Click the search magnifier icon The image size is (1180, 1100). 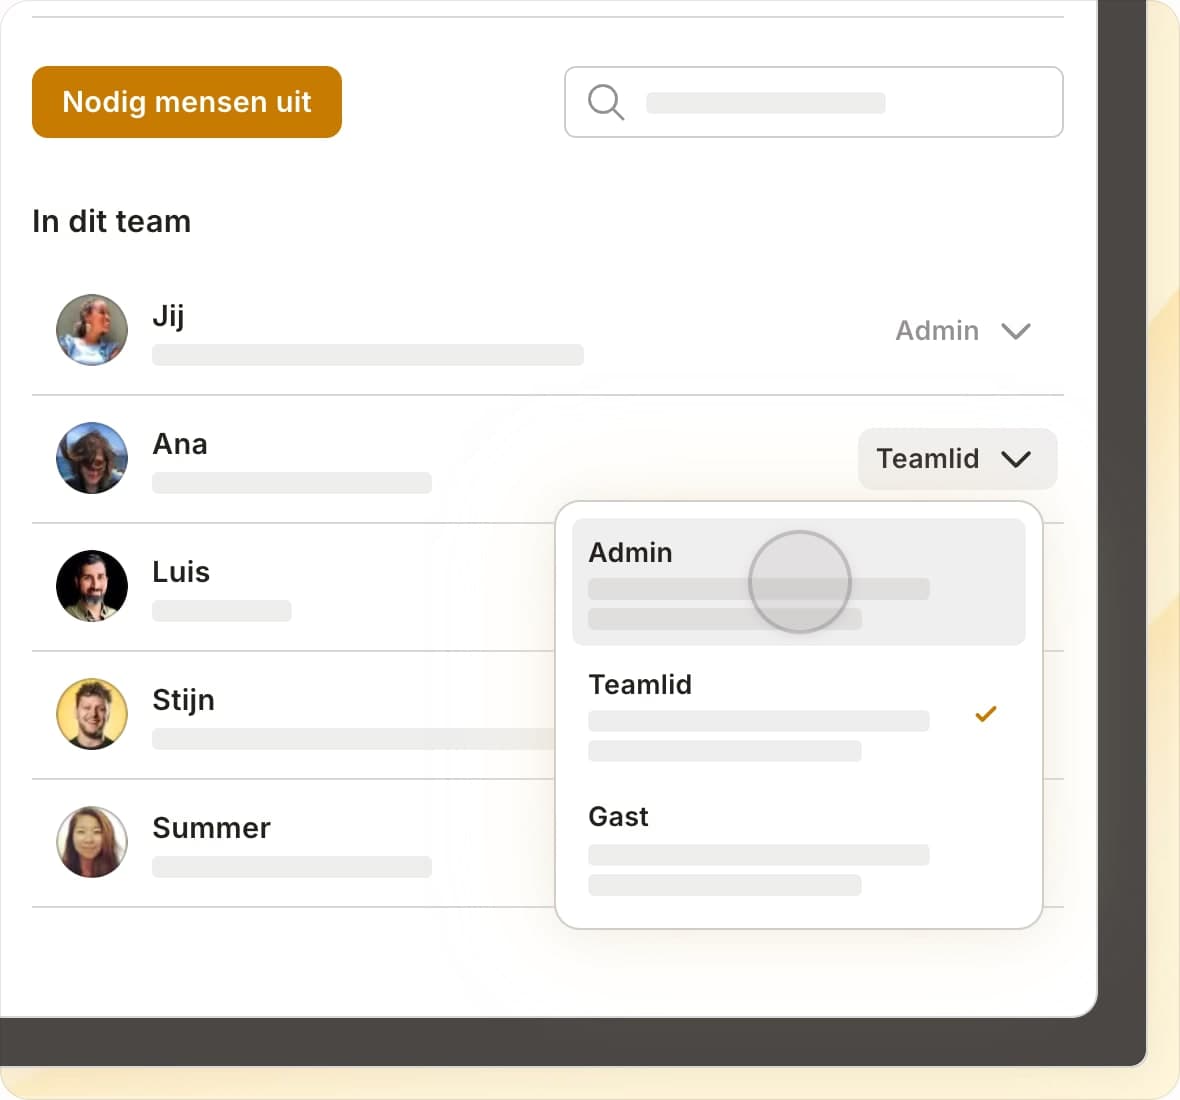click(606, 102)
